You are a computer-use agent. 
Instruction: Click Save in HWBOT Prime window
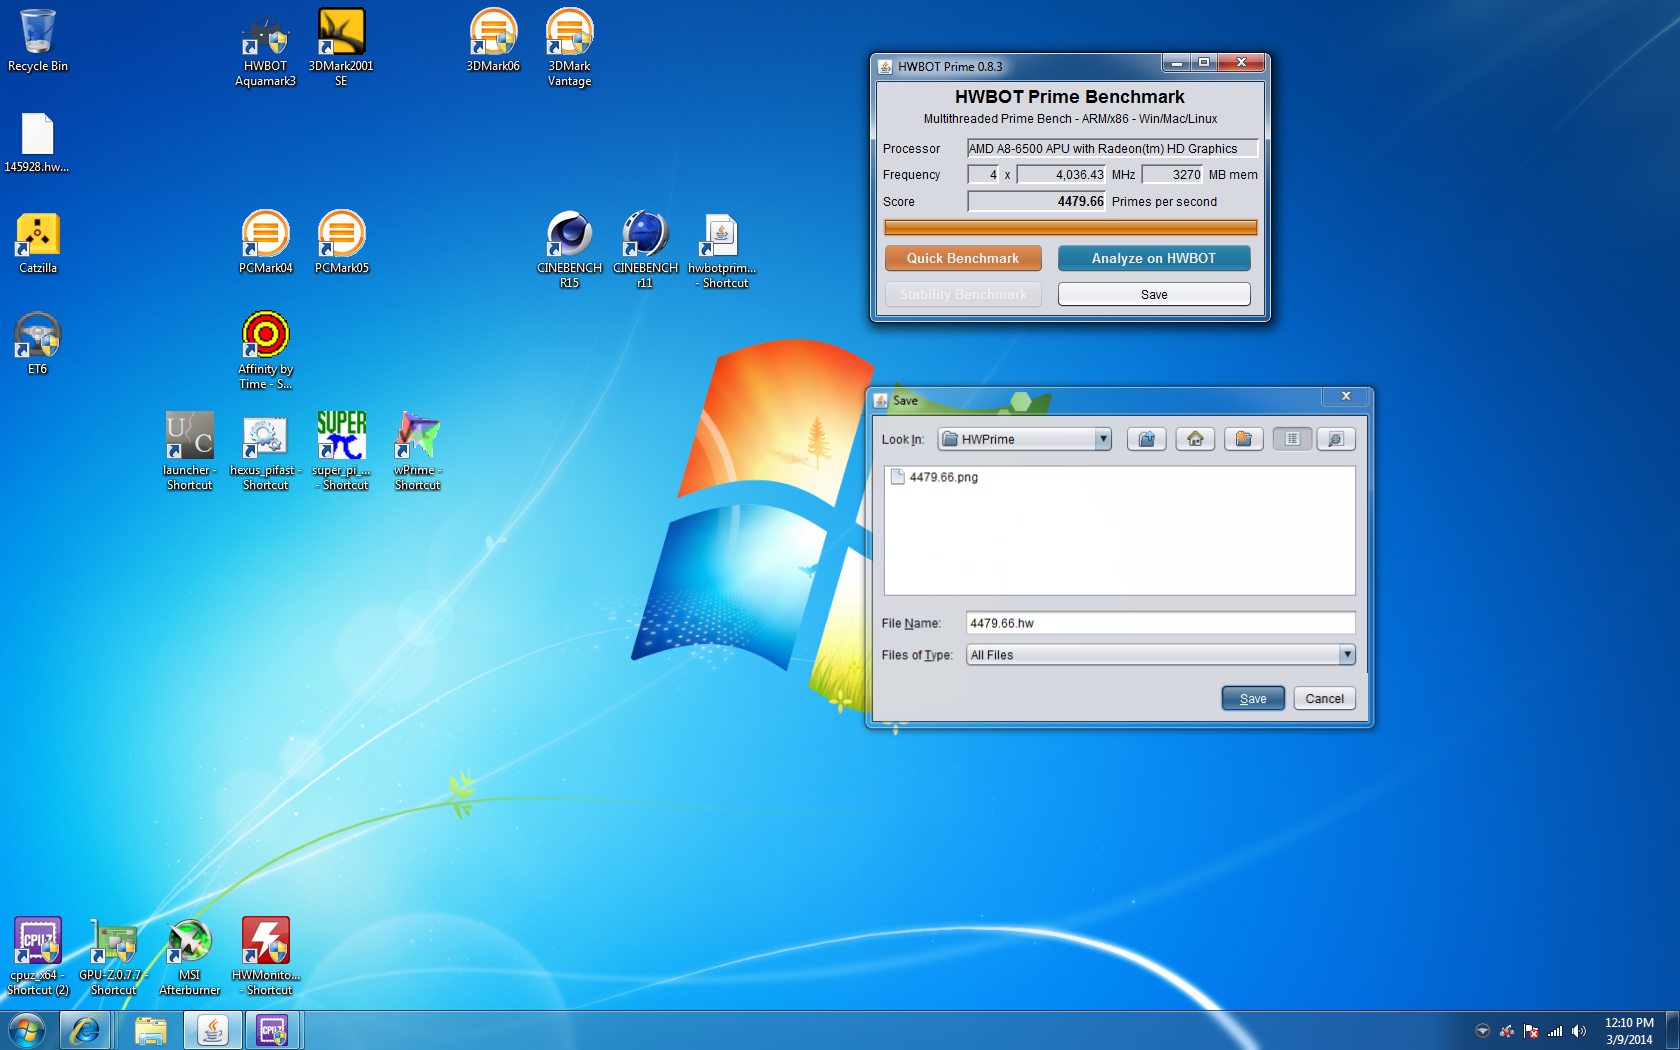1154,294
